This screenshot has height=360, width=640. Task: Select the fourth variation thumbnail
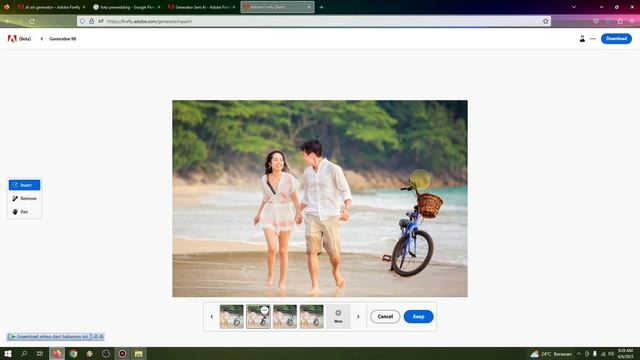(311, 316)
